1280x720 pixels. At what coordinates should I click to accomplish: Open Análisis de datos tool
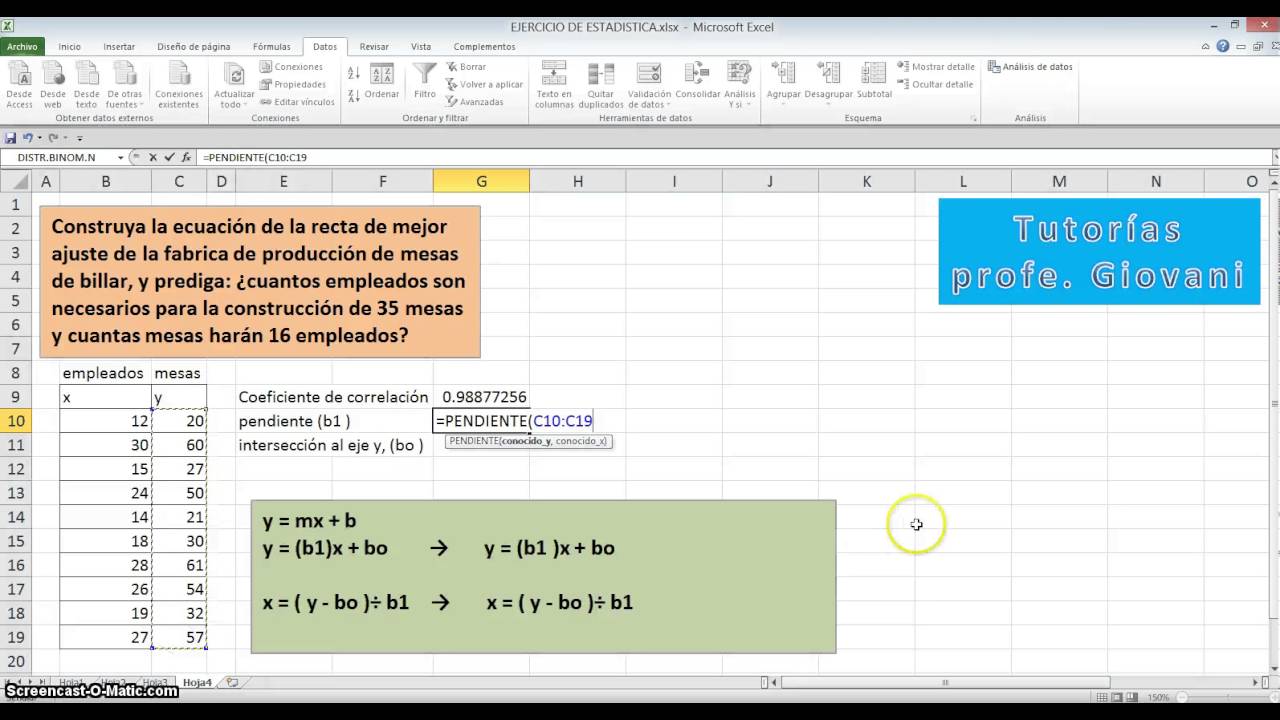[1030, 67]
